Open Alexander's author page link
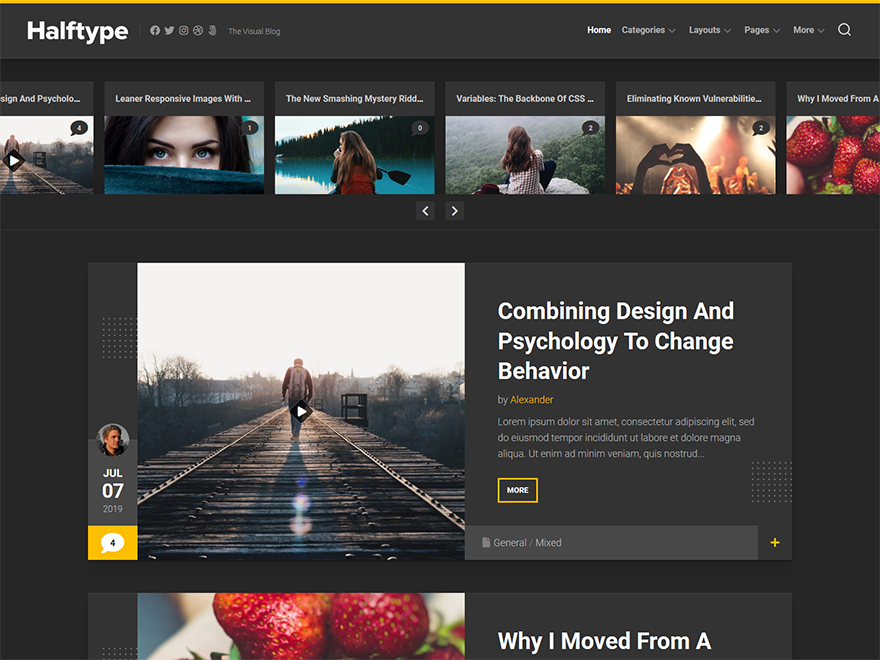Screen dimensions: 880x660 click(531, 399)
